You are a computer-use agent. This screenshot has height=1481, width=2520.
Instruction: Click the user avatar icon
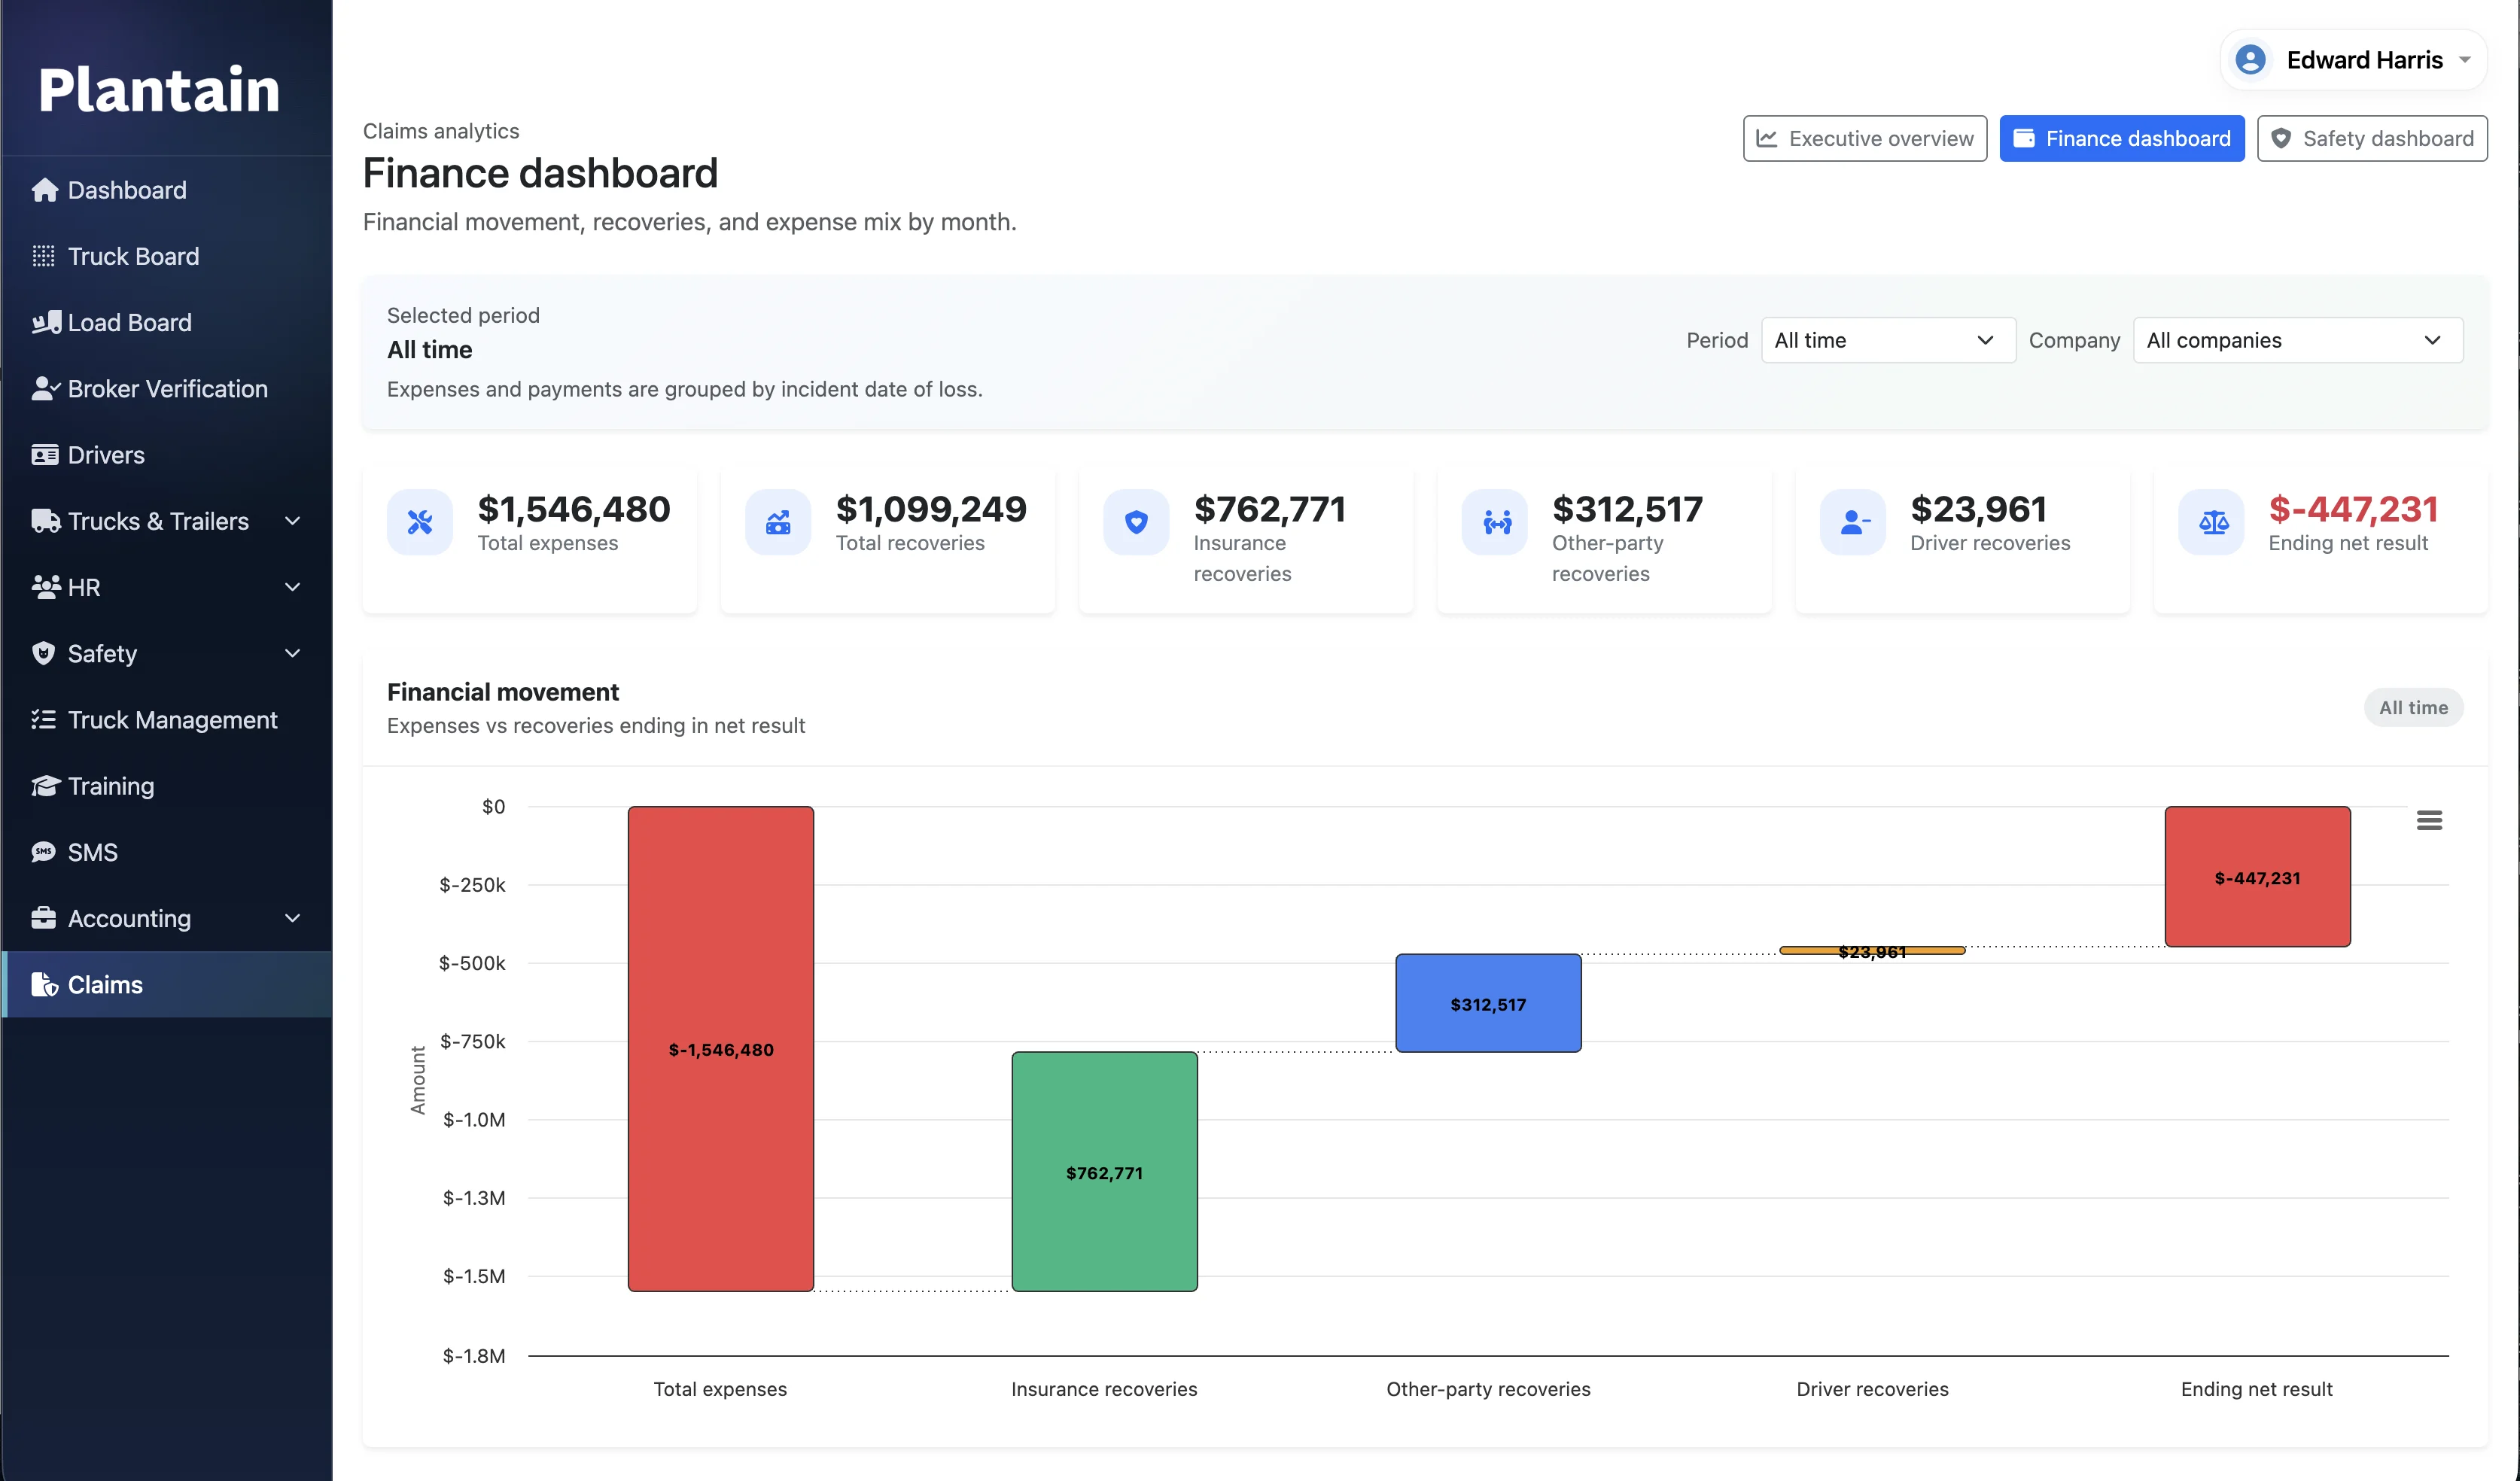2250,60
